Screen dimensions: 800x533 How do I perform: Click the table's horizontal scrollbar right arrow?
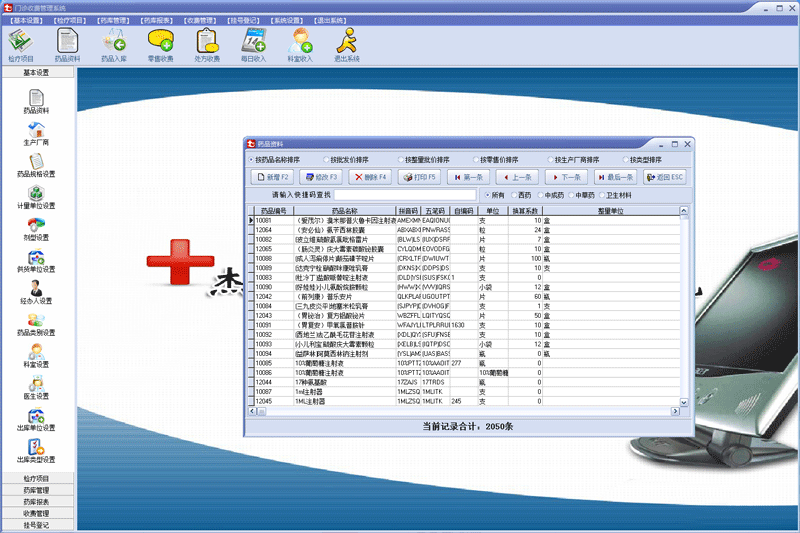[676, 411]
